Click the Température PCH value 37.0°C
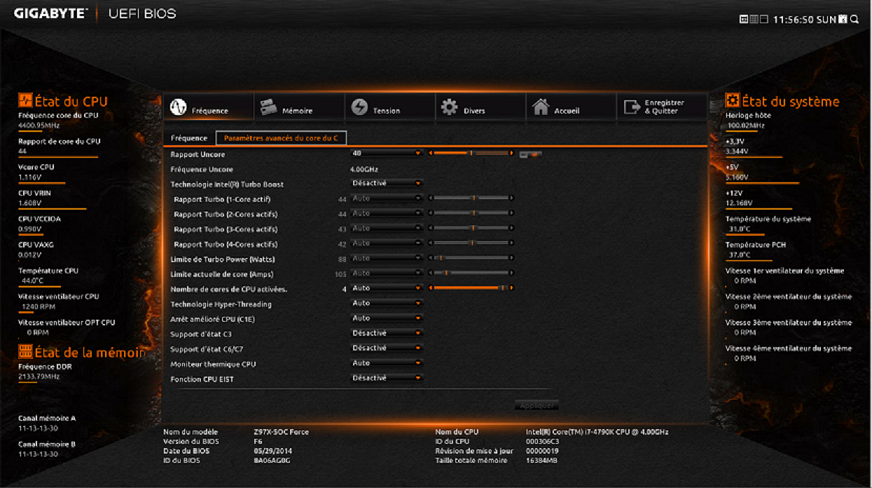Screen dimensions: 872x488 coord(740,255)
